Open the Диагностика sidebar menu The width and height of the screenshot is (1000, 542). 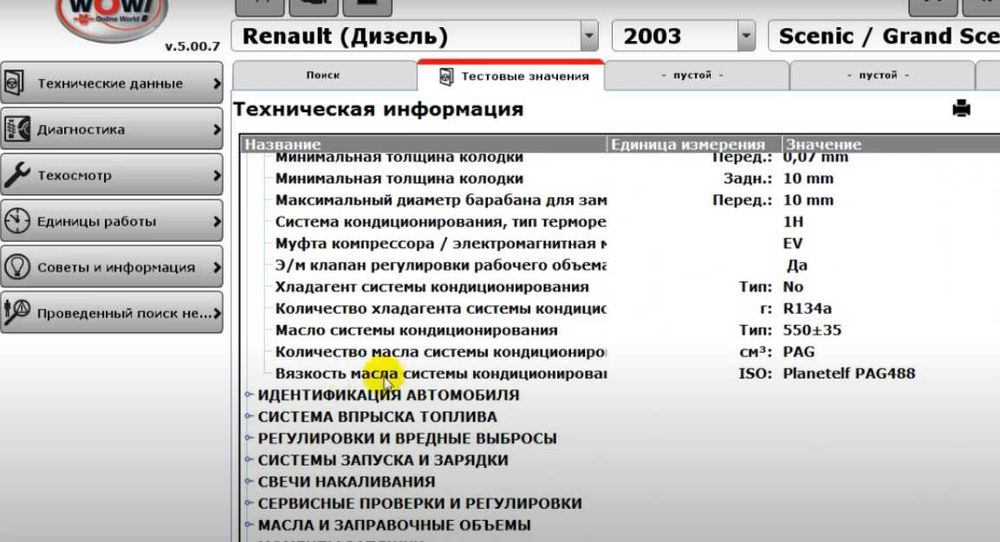112,129
